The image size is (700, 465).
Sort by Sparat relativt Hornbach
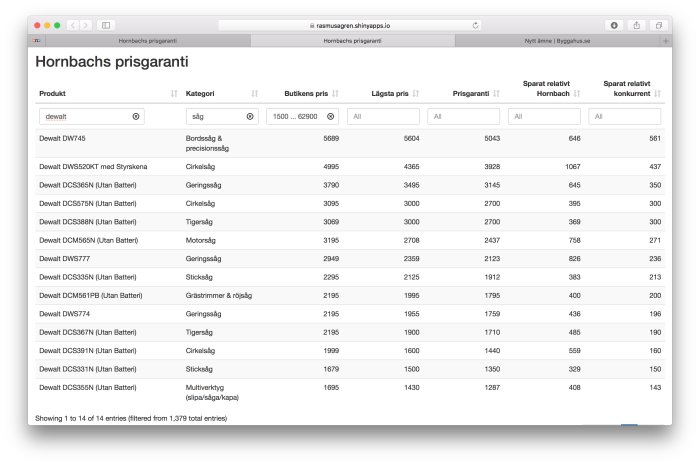click(x=577, y=93)
